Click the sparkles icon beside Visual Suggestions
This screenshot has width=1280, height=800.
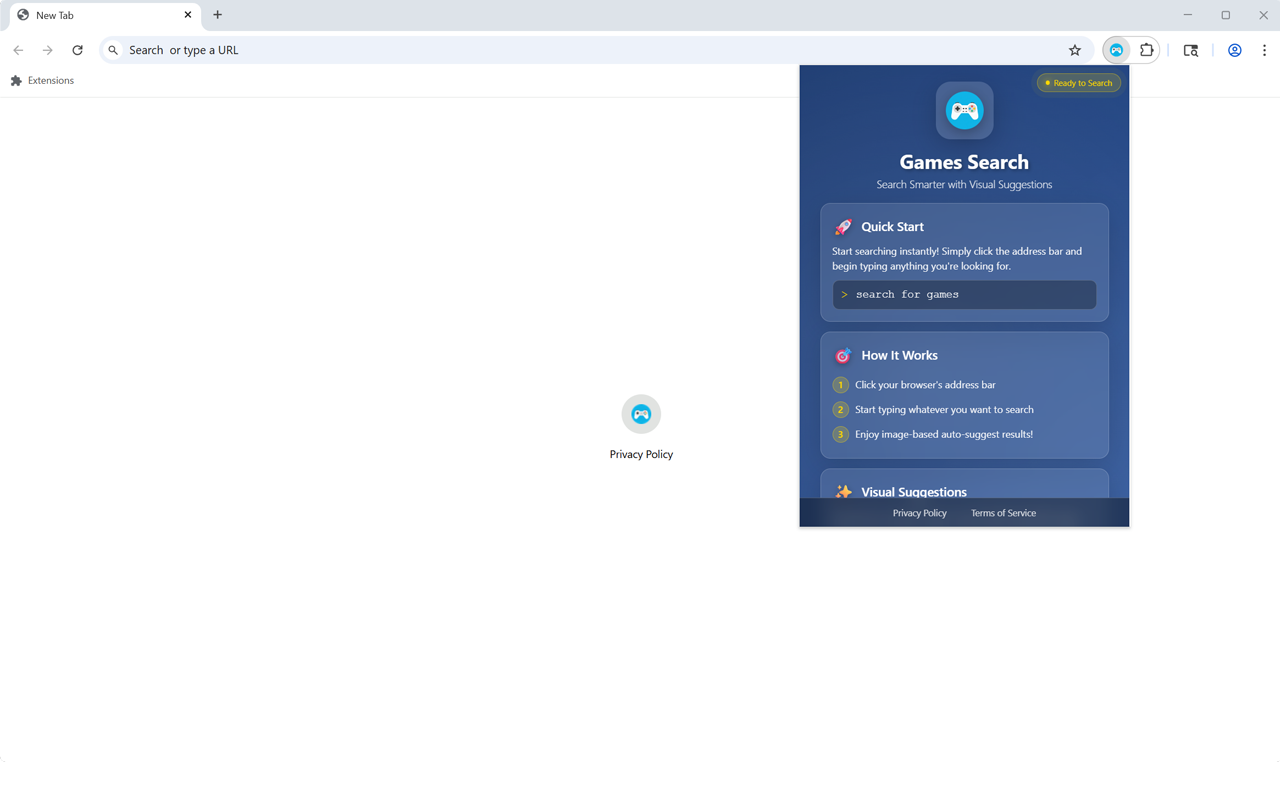click(x=843, y=492)
